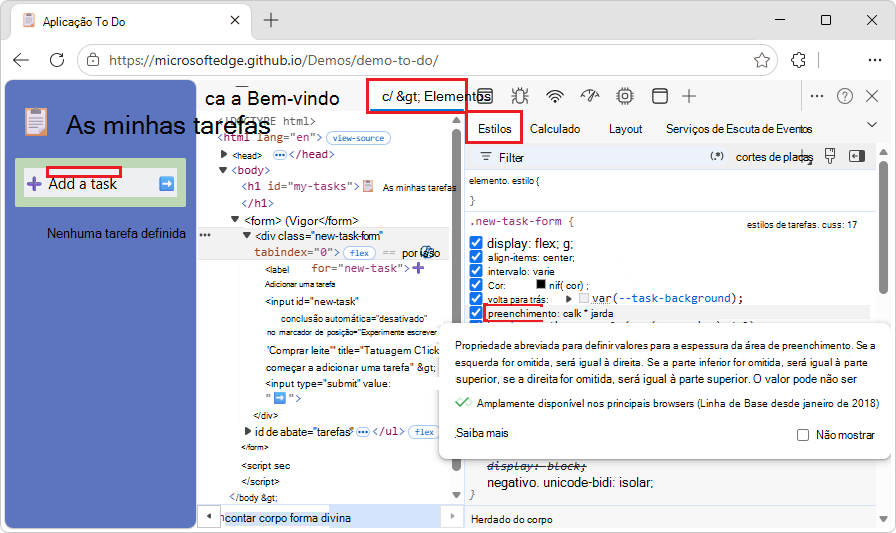Image resolution: width=896 pixels, height=533 pixels.
Task: Click the DOM tree scrollbar down arrow
Action: tap(456, 495)
